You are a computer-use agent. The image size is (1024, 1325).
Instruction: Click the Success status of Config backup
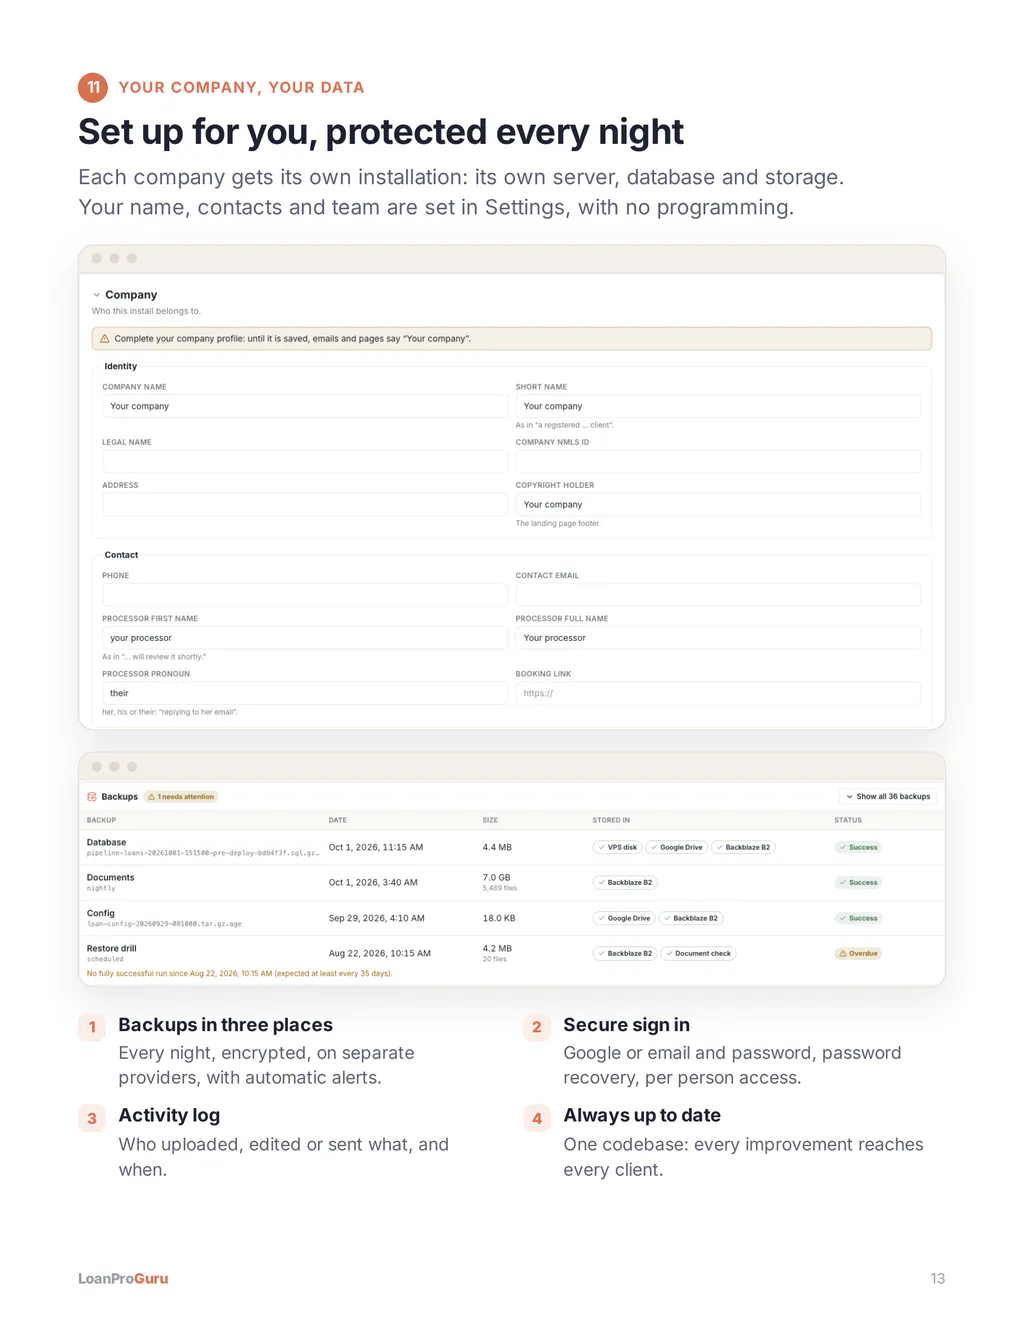point(858,918)
